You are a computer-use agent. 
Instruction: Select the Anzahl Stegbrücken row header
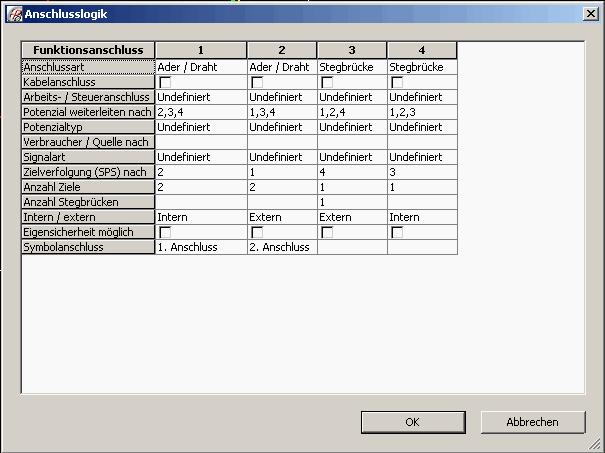(88, 202)
